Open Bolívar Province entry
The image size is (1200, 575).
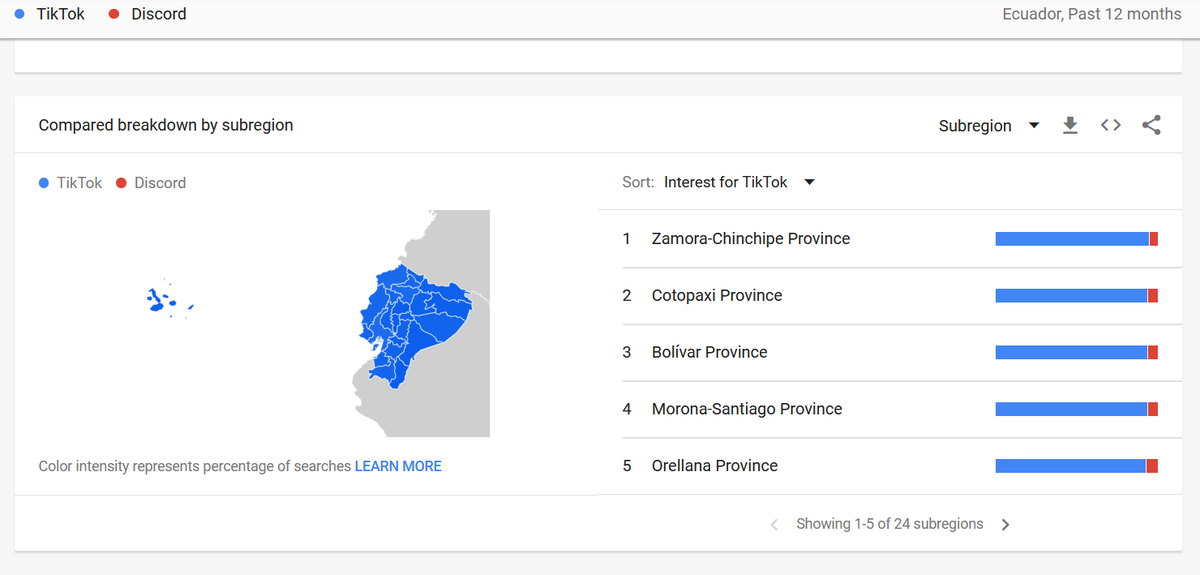[890, 352]
